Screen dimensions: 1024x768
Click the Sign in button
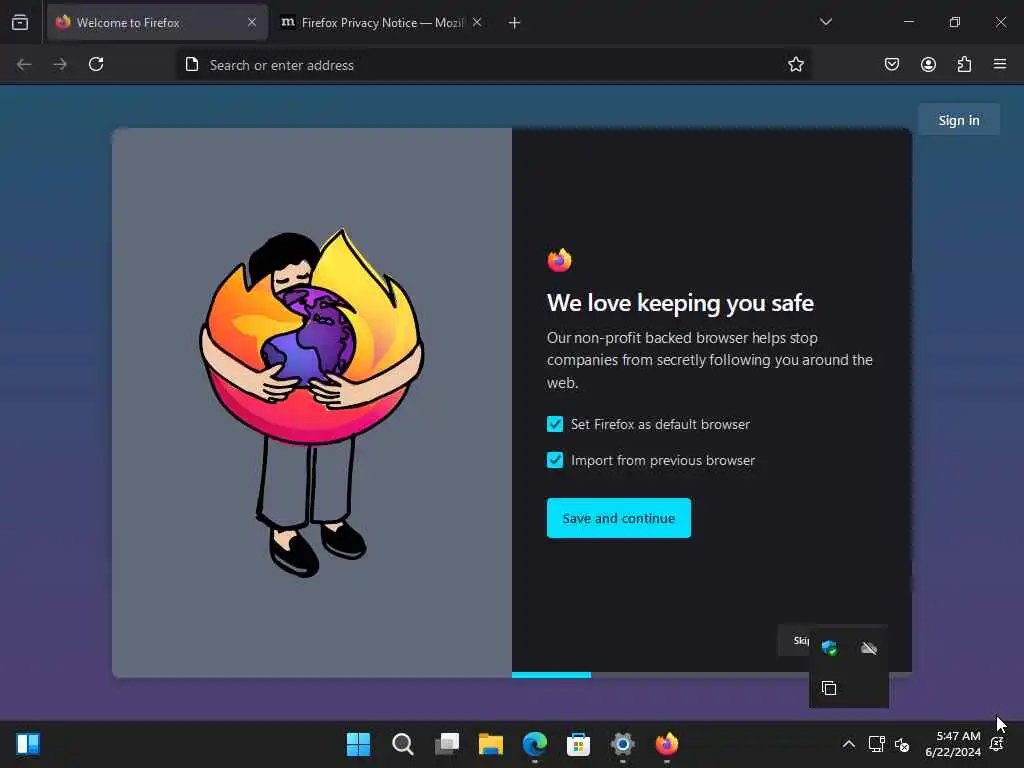click(959, 120)
